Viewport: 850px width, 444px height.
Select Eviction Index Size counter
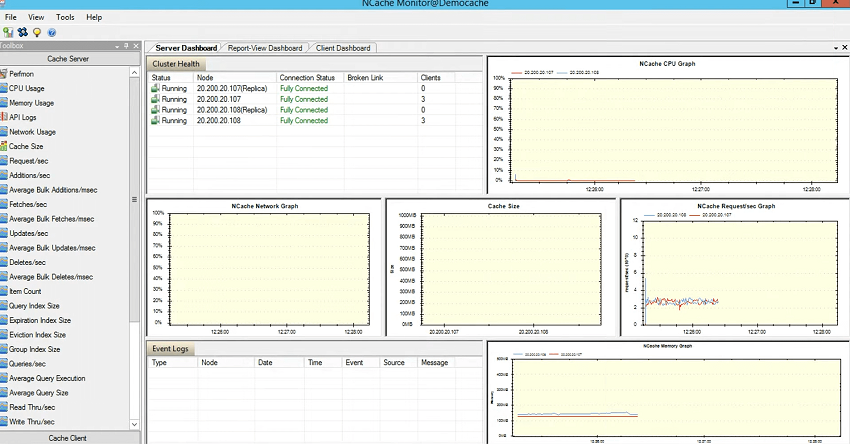click(37, 335)
